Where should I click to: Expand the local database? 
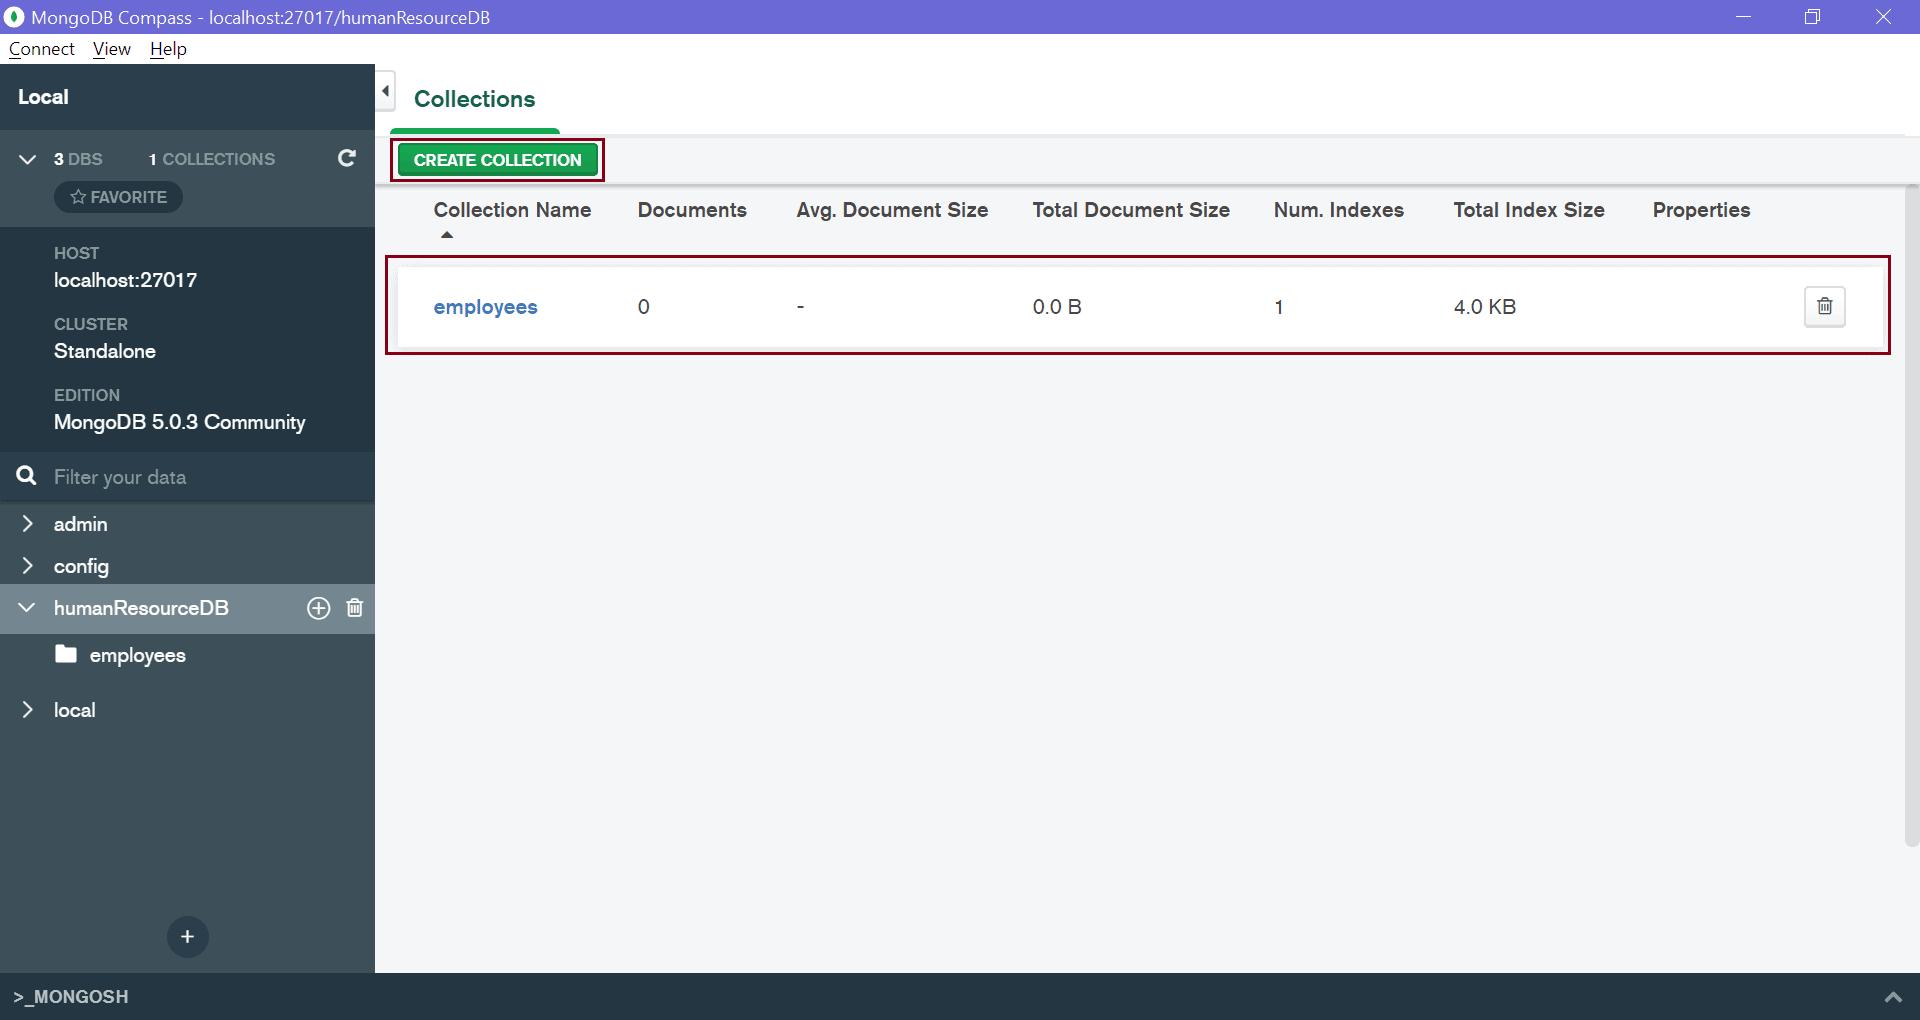(x=28, y=709)
